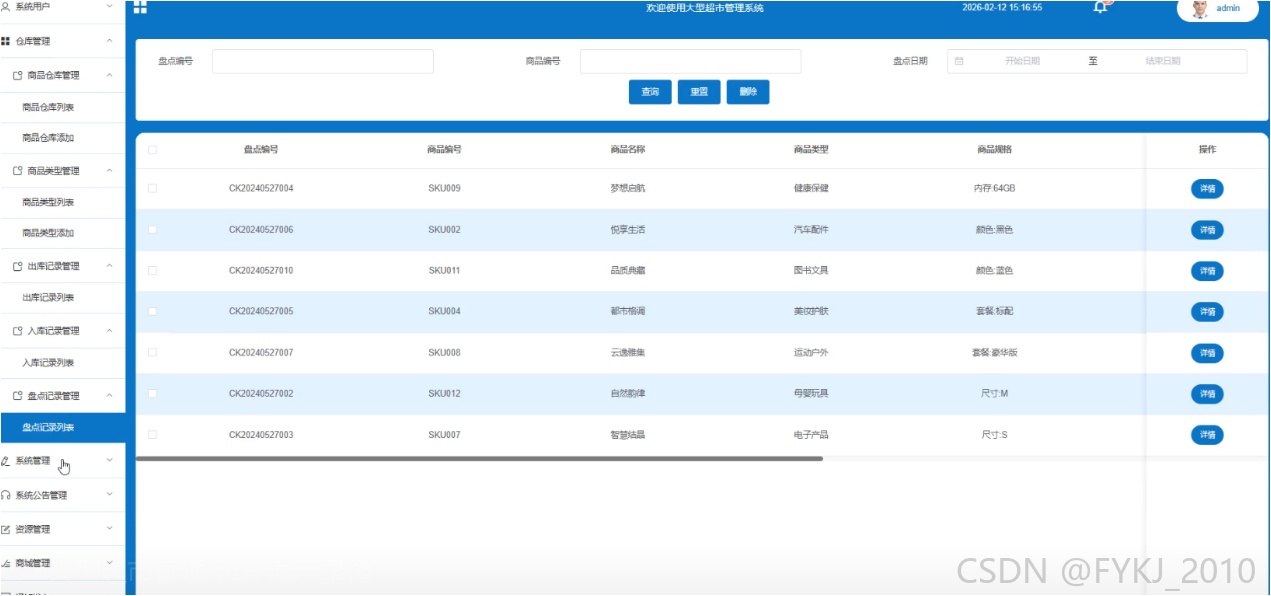View 详情 for row CK20240527002
This screenshot has width=1271, height=596.
point(1207,393)
